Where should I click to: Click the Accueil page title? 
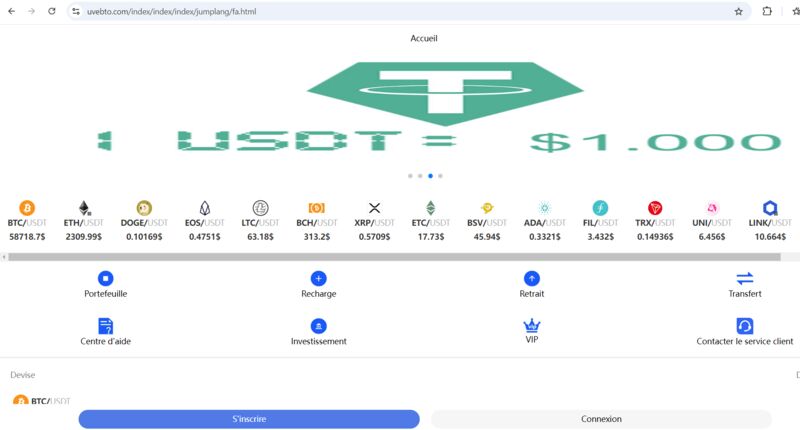click(x=424, y=38)
